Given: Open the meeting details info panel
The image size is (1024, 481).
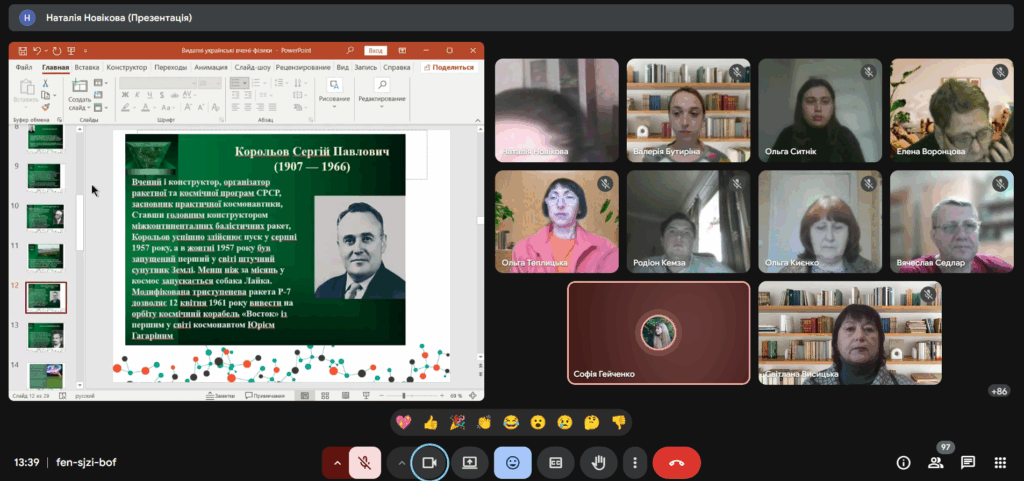Looking at the screenshot, I should (903, 463).
